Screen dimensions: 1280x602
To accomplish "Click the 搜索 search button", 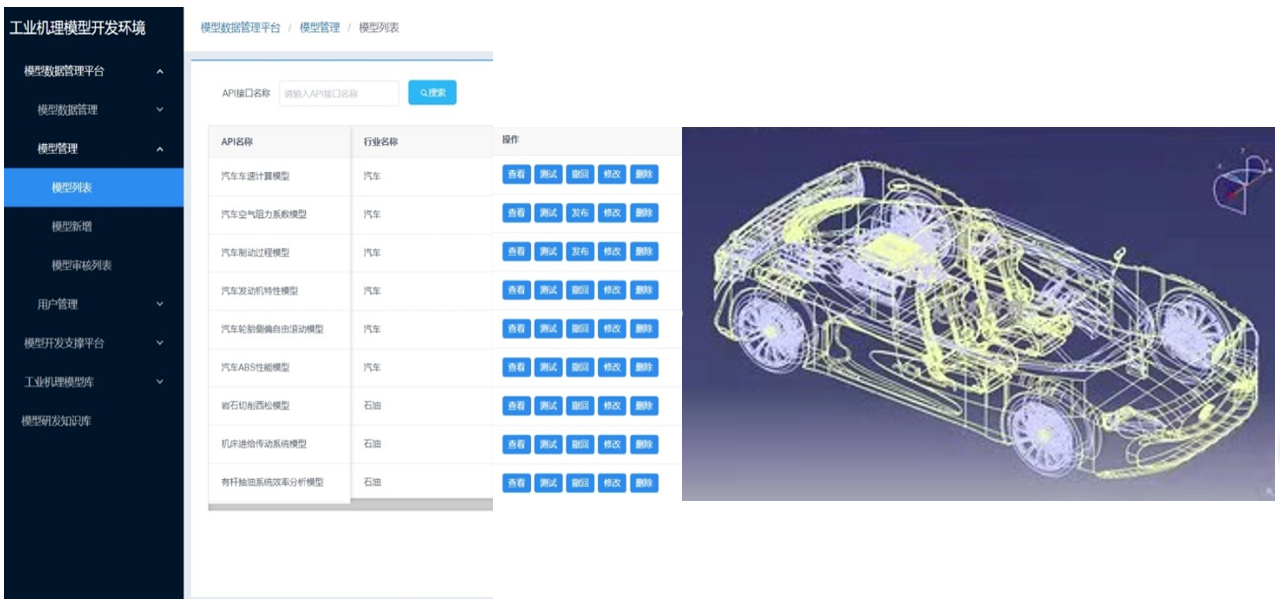I will click(x=432, y=93).
